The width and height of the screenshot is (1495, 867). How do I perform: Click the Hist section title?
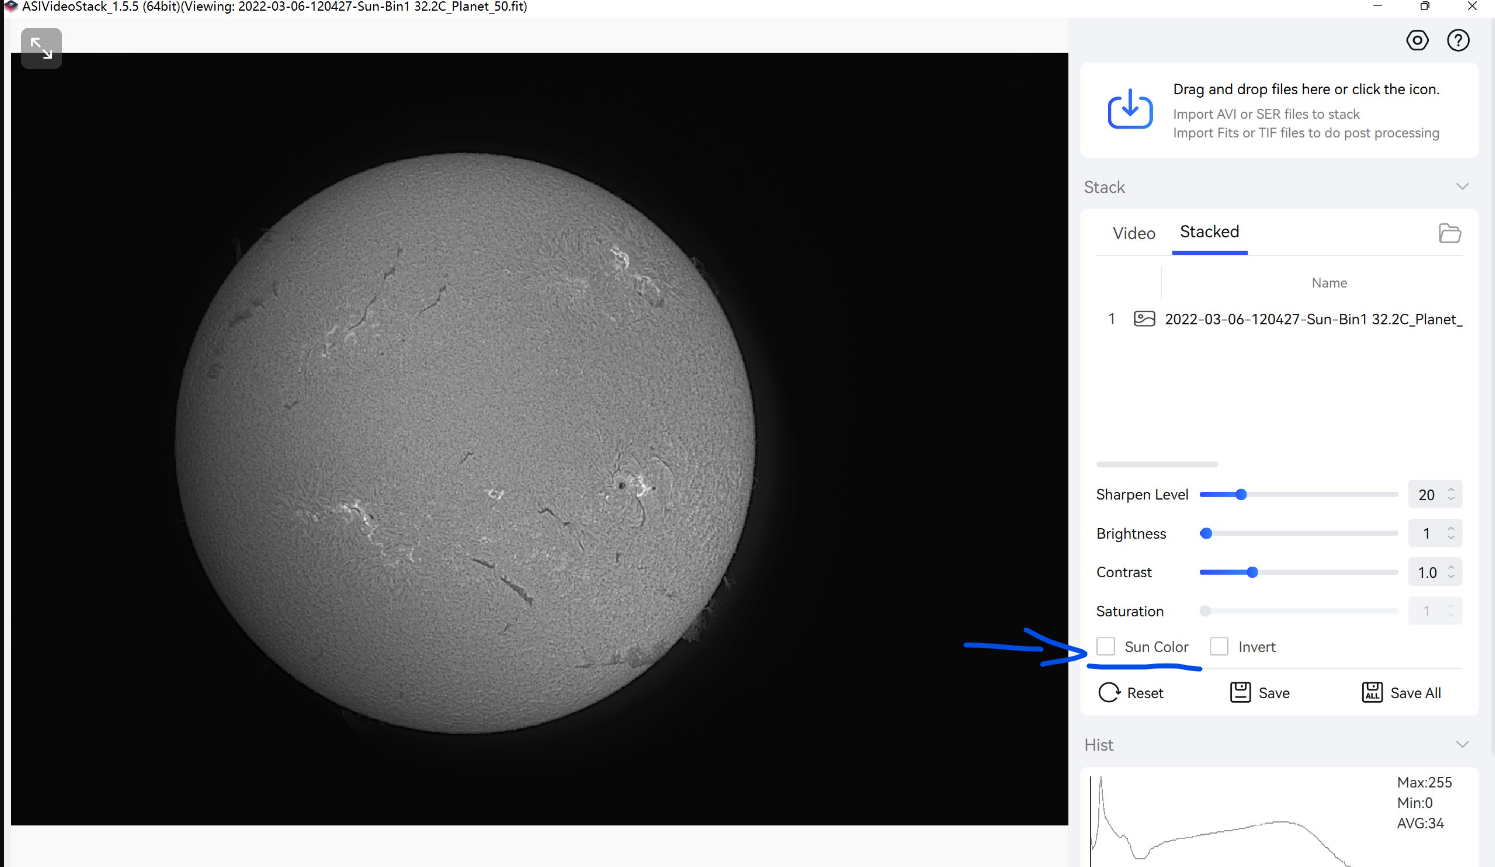click(x=1098, y=745)
